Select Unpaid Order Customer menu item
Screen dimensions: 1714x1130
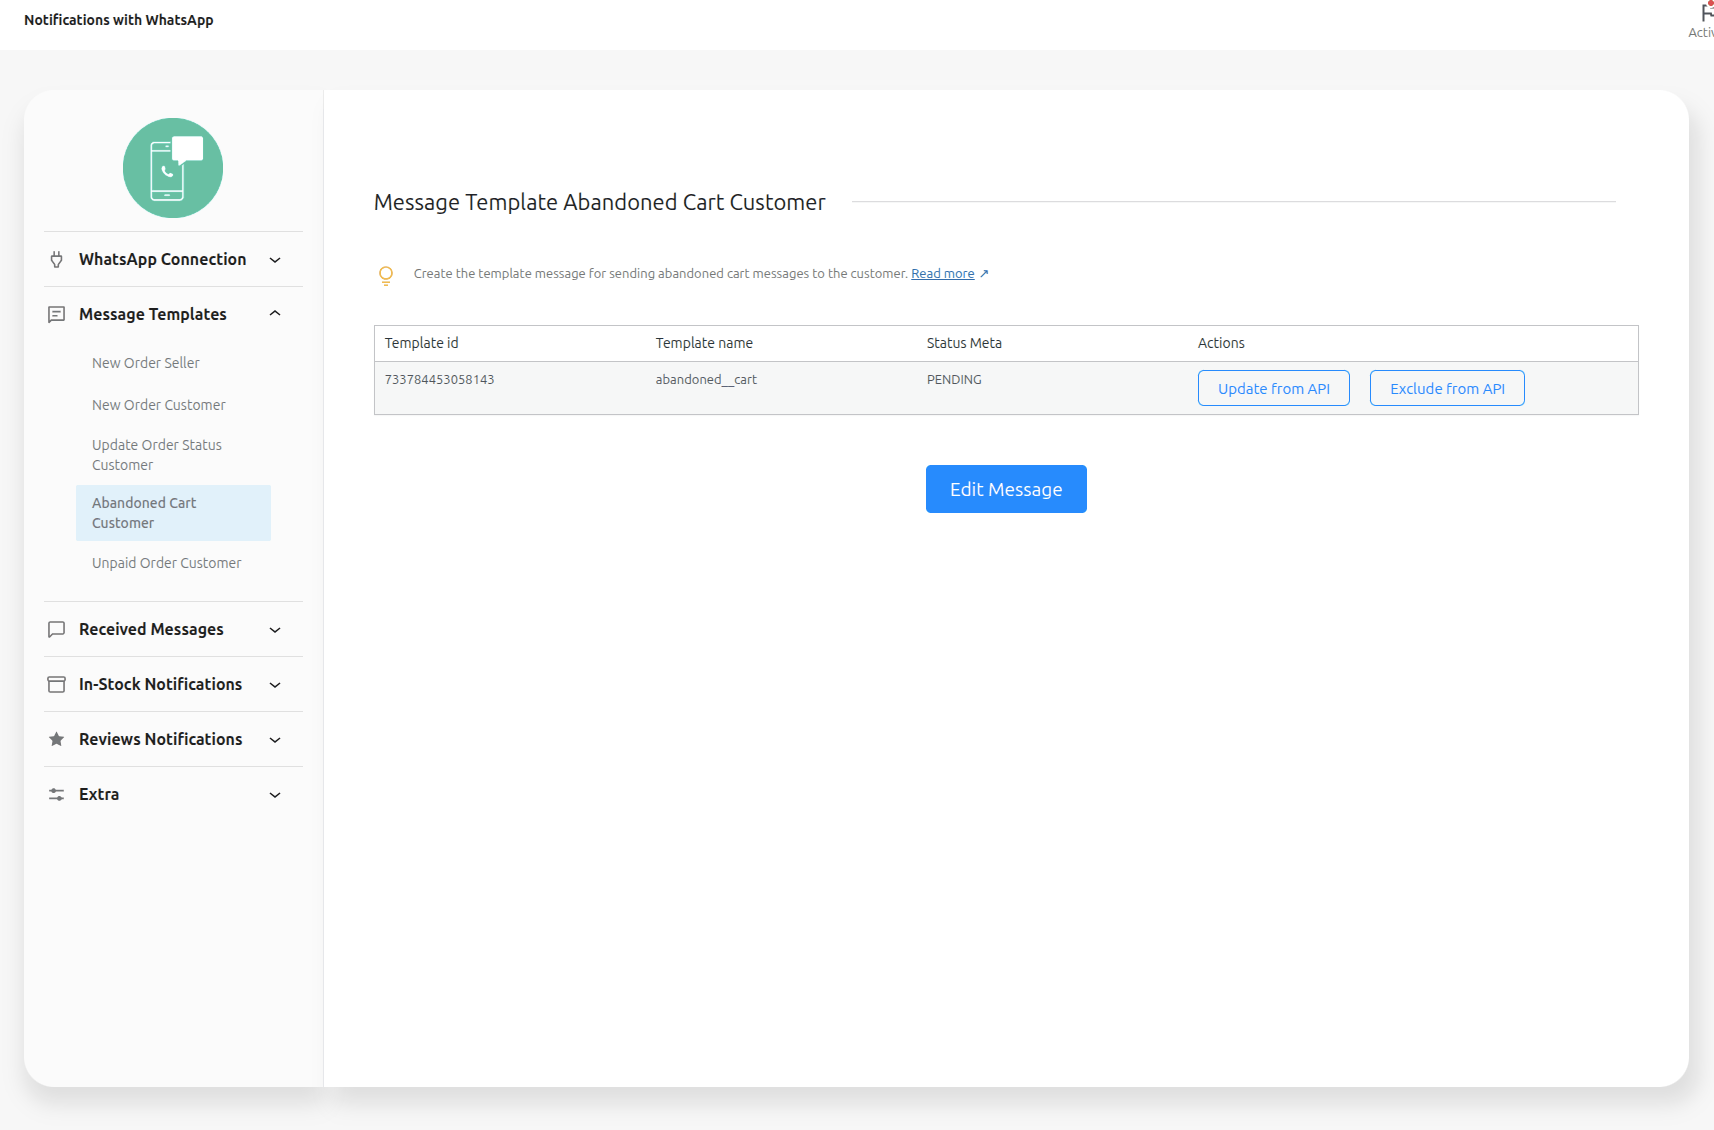(x=167, y=563)
